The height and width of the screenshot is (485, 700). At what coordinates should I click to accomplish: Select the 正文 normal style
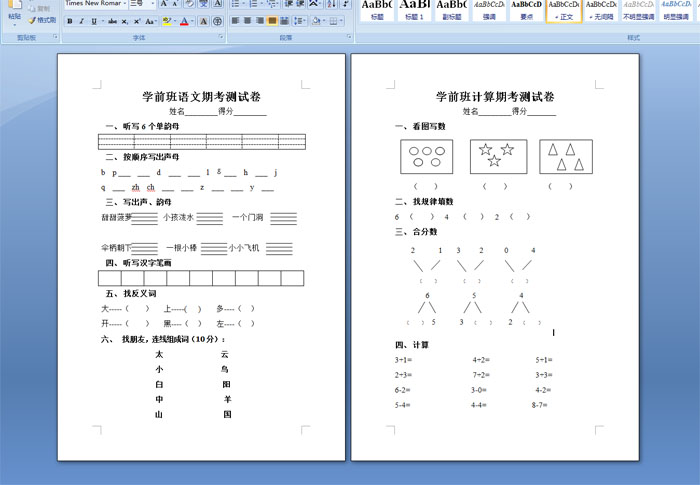(x=564, y=11)
